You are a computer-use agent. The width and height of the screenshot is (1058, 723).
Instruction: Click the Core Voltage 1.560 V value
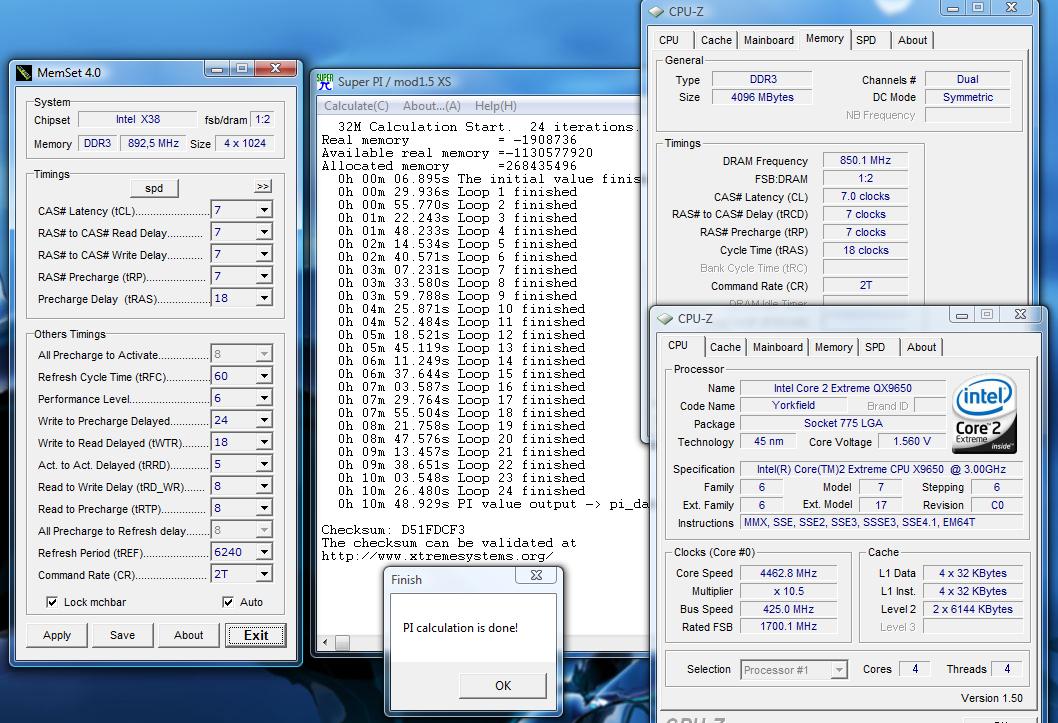911,441
